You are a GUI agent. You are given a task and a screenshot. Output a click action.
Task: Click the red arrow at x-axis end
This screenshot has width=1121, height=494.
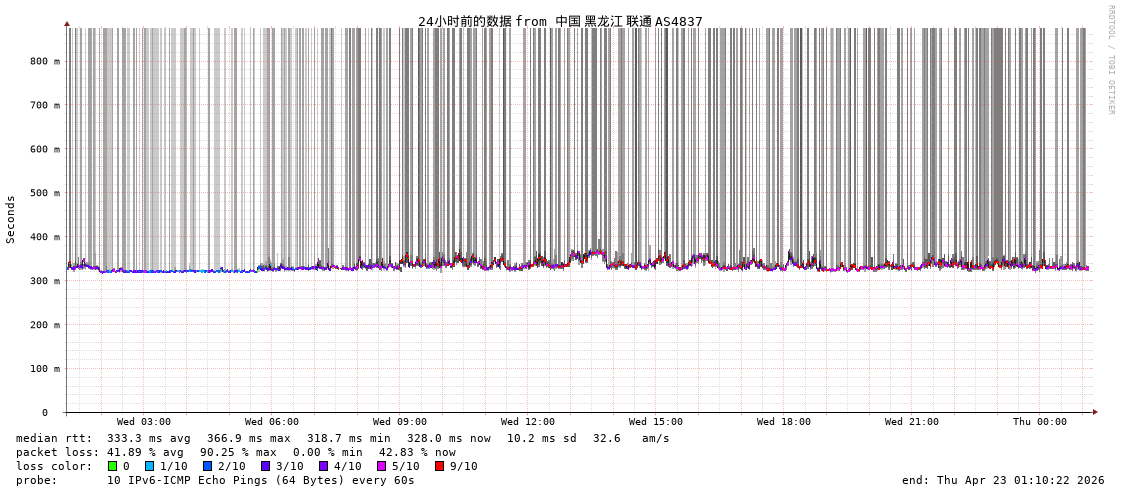pos(1094,412)
